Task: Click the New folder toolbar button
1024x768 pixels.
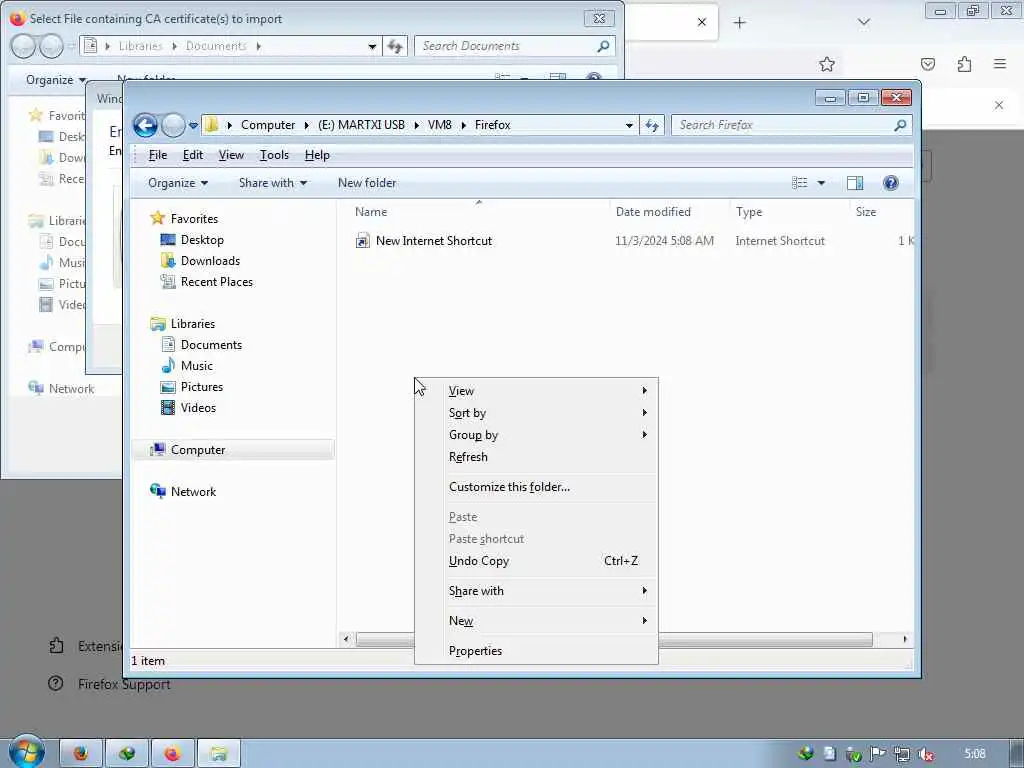Action: coord(366,183)
